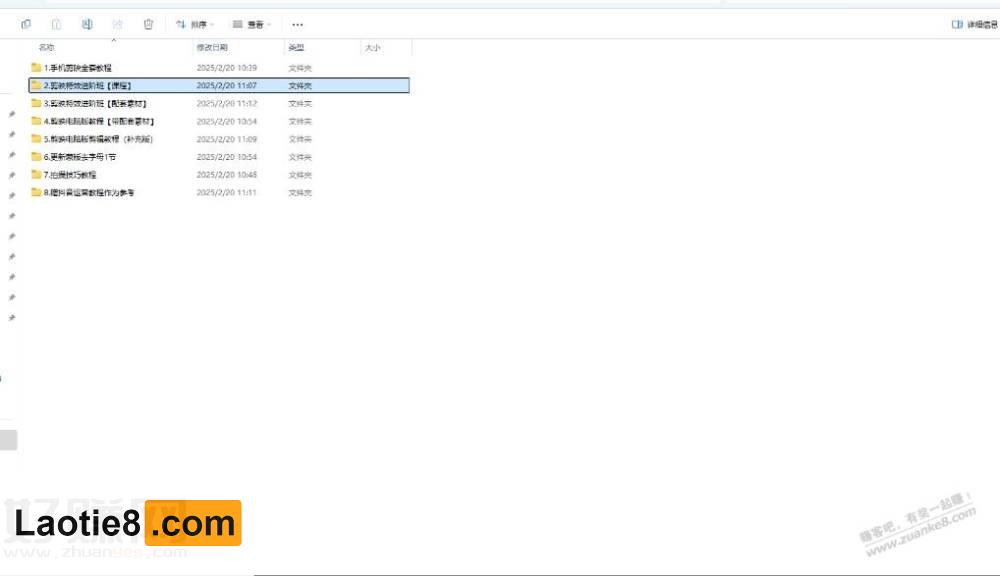This screenshot has height=576, width=1000.
Task: Click the Rename icon in the toolbar
Action: point(87,24)
